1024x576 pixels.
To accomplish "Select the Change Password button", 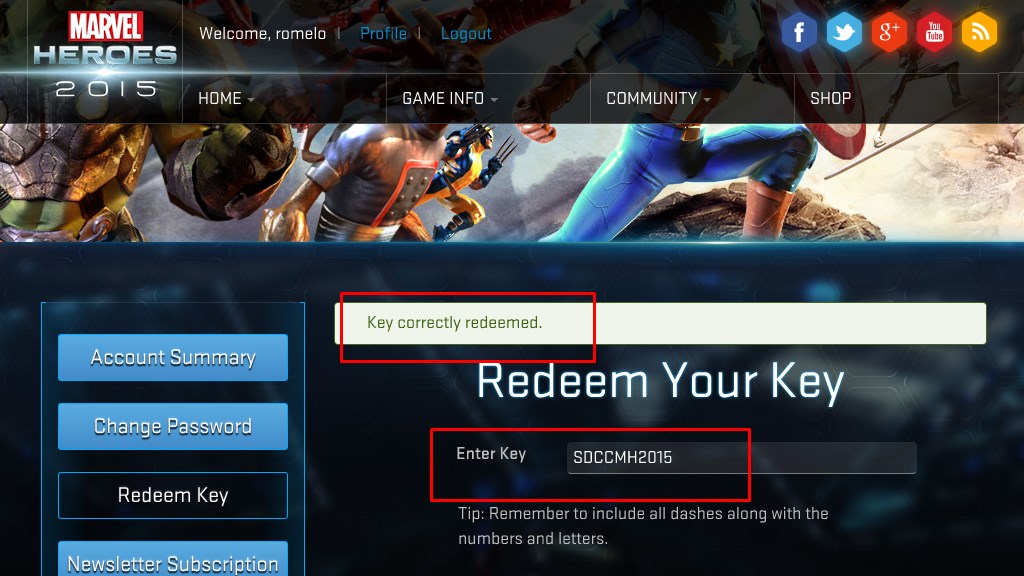I will (173, 426).
